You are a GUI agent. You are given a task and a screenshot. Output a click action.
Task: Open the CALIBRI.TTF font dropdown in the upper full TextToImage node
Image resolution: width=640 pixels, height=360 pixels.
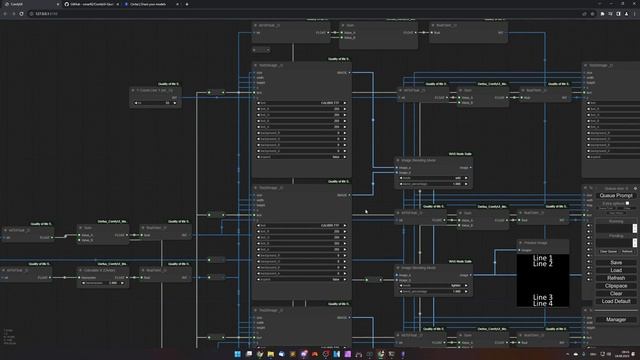302,103
